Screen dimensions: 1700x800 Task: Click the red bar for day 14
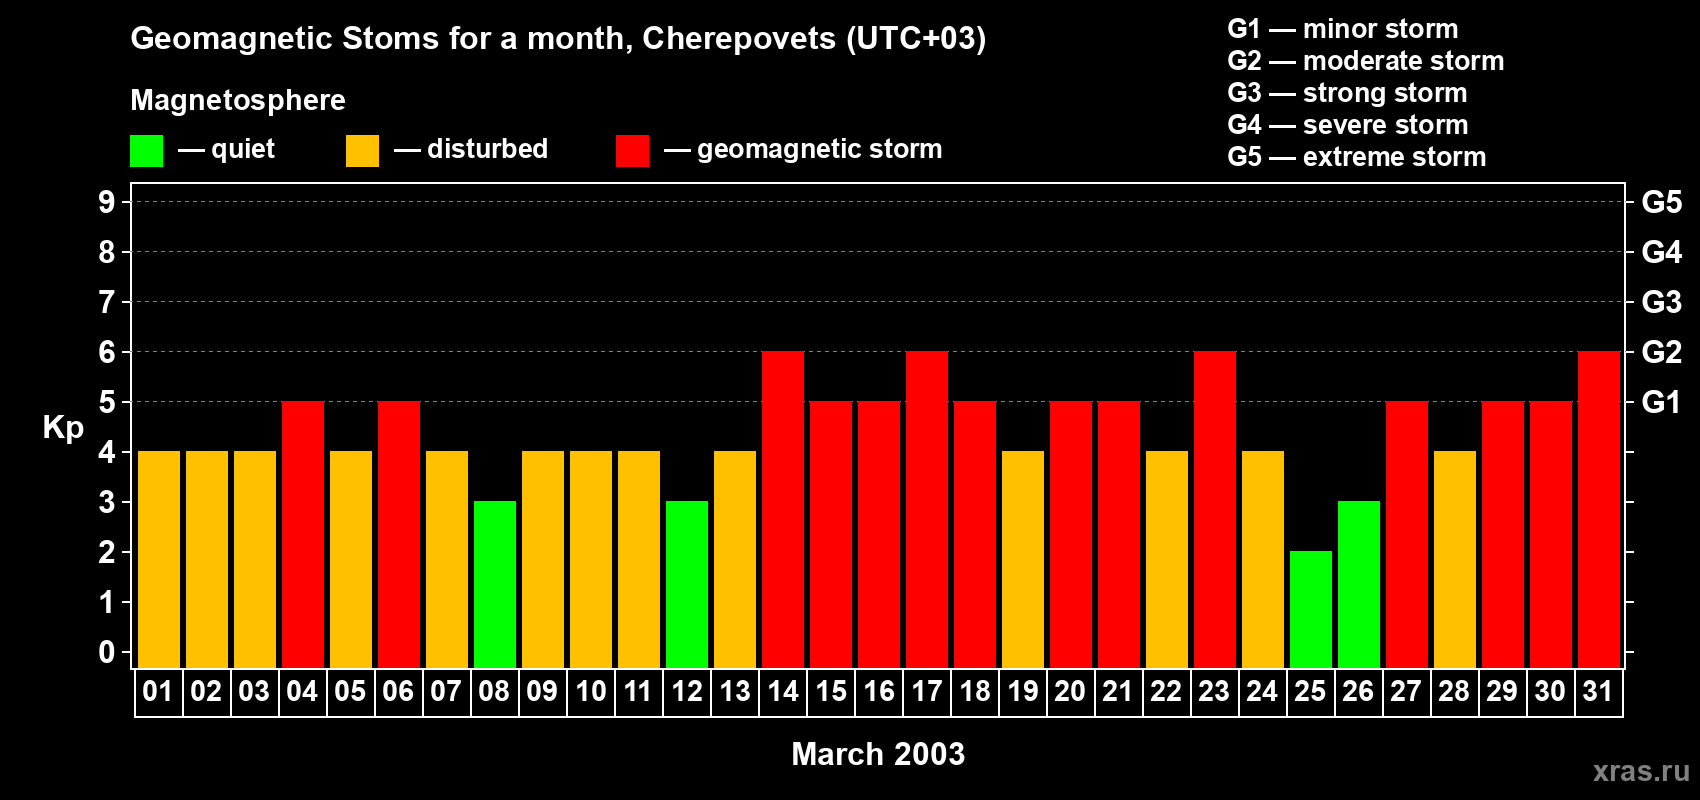click(783, 509)
